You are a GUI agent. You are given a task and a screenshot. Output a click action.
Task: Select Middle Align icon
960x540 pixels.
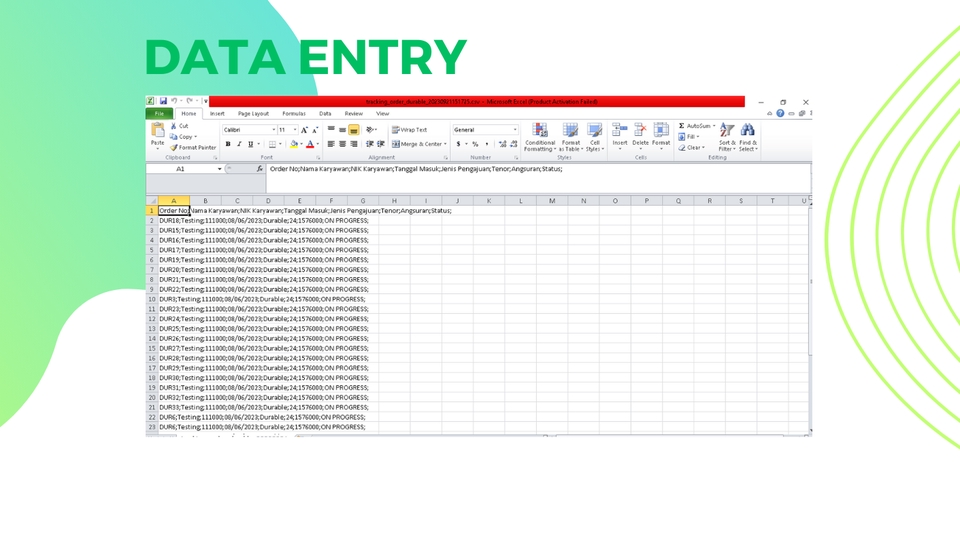tap(342, 130)
